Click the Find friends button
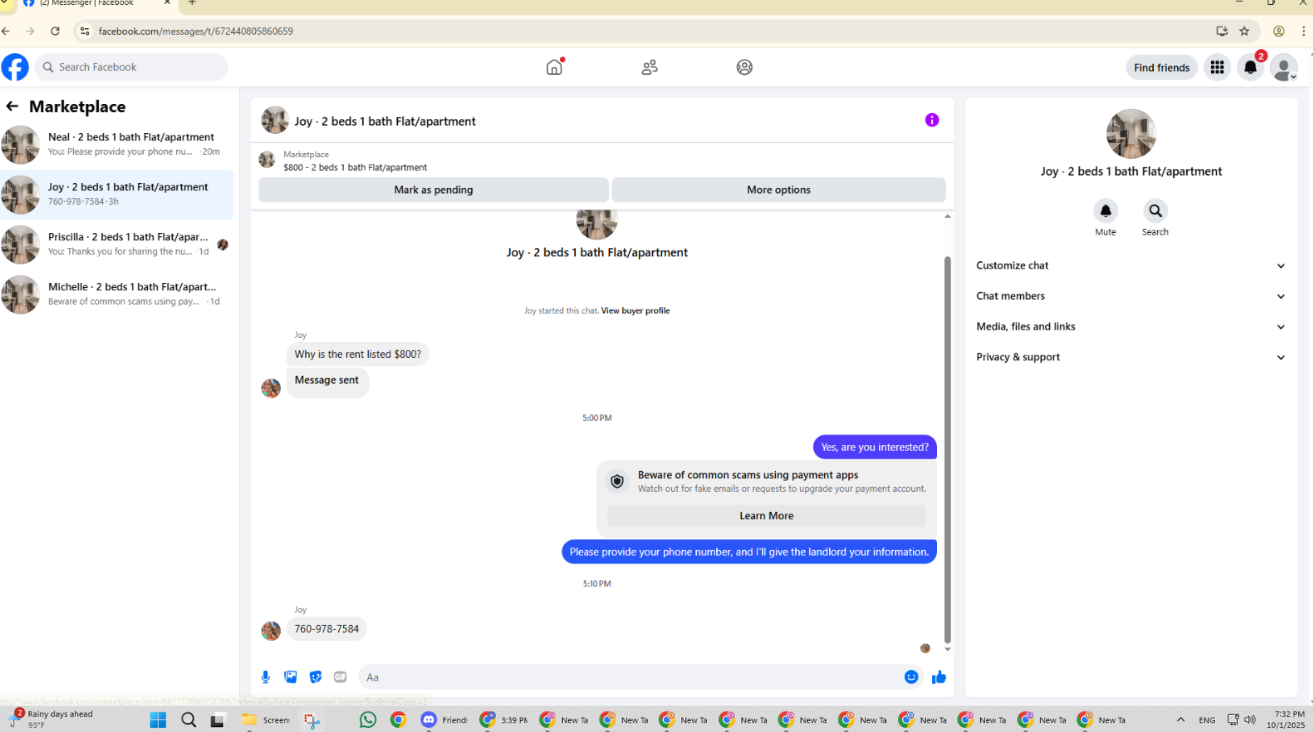Image resolution: width=1313 pixels, height=732 pixels. [x=1161, y=67]
